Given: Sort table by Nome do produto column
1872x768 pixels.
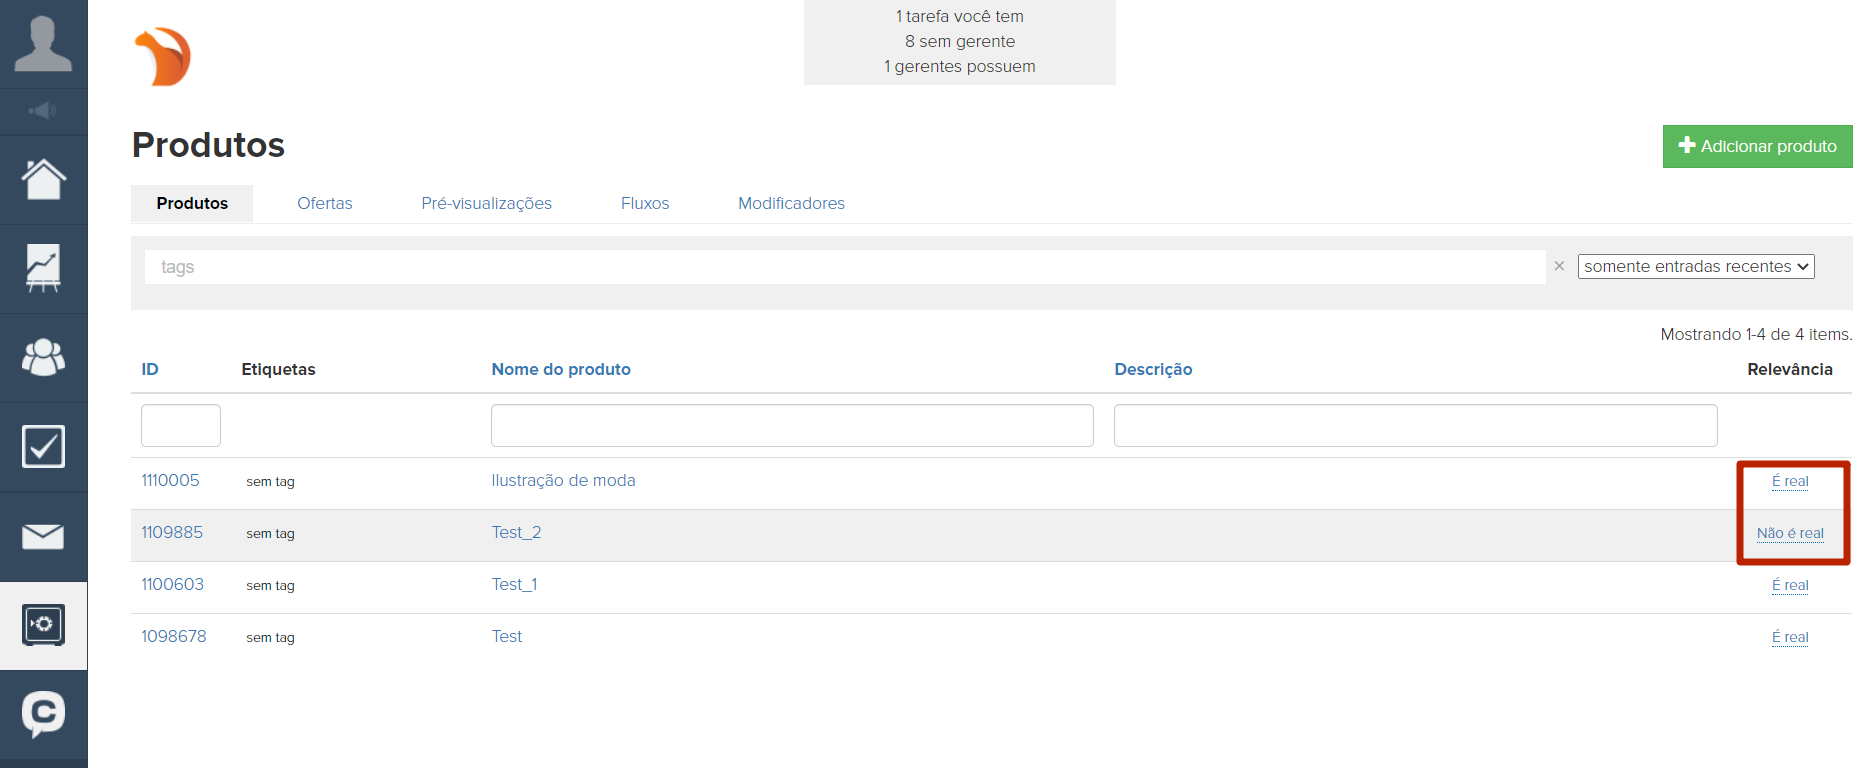Looking at the screenshot, I should (560, 369).
